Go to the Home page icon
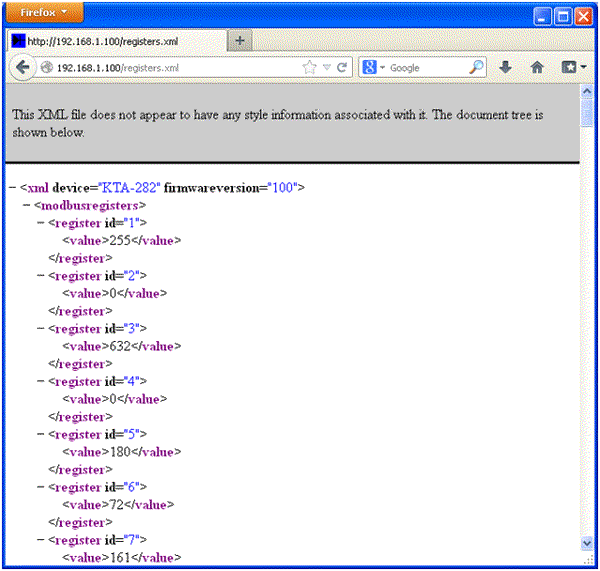This screenshot has width=600, height=571. [537, 67]
